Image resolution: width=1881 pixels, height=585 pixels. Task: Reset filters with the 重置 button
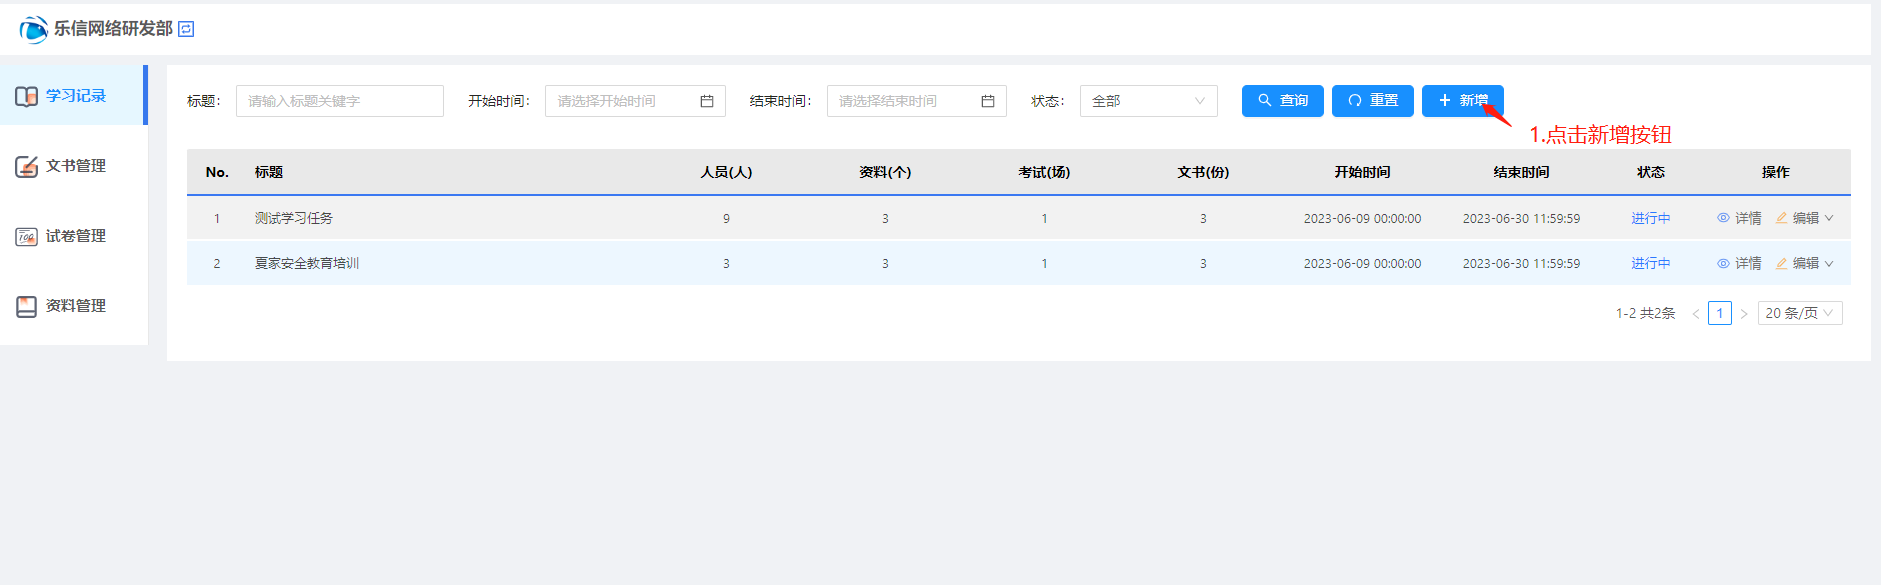pyautogui.click(x=1372, y=101)
